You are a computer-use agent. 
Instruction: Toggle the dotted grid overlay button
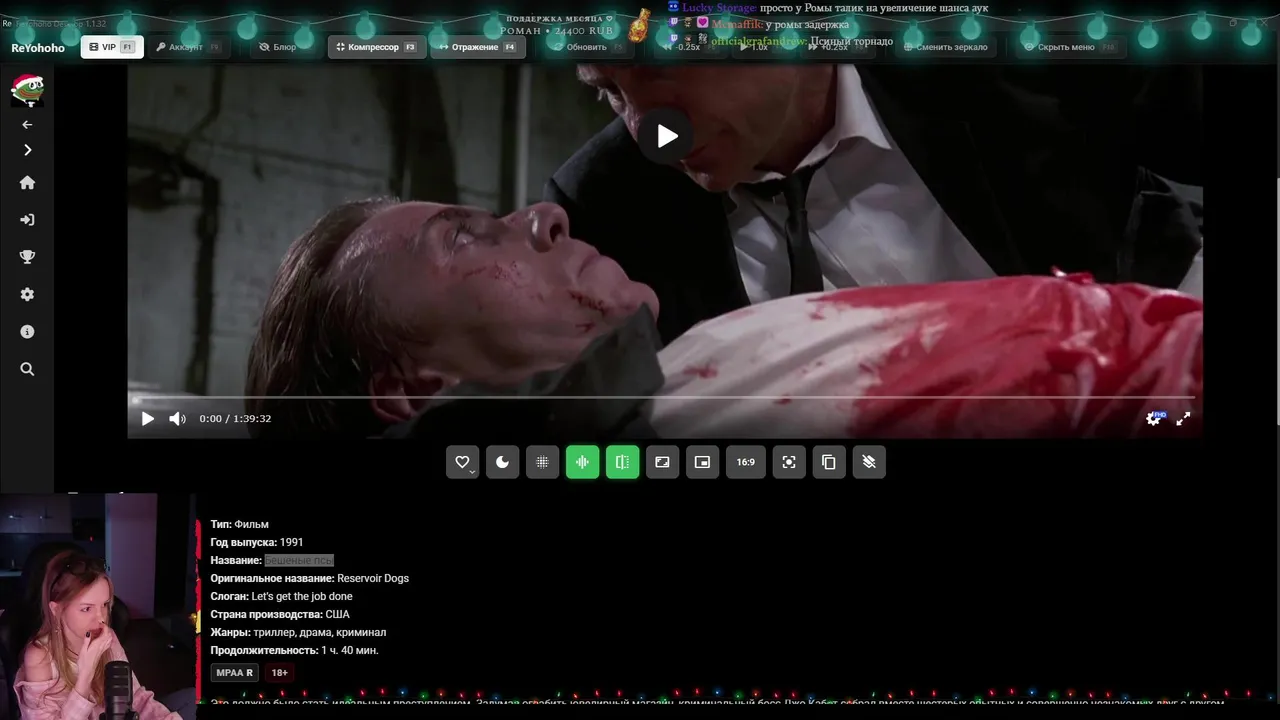click(x=542, y=462)
